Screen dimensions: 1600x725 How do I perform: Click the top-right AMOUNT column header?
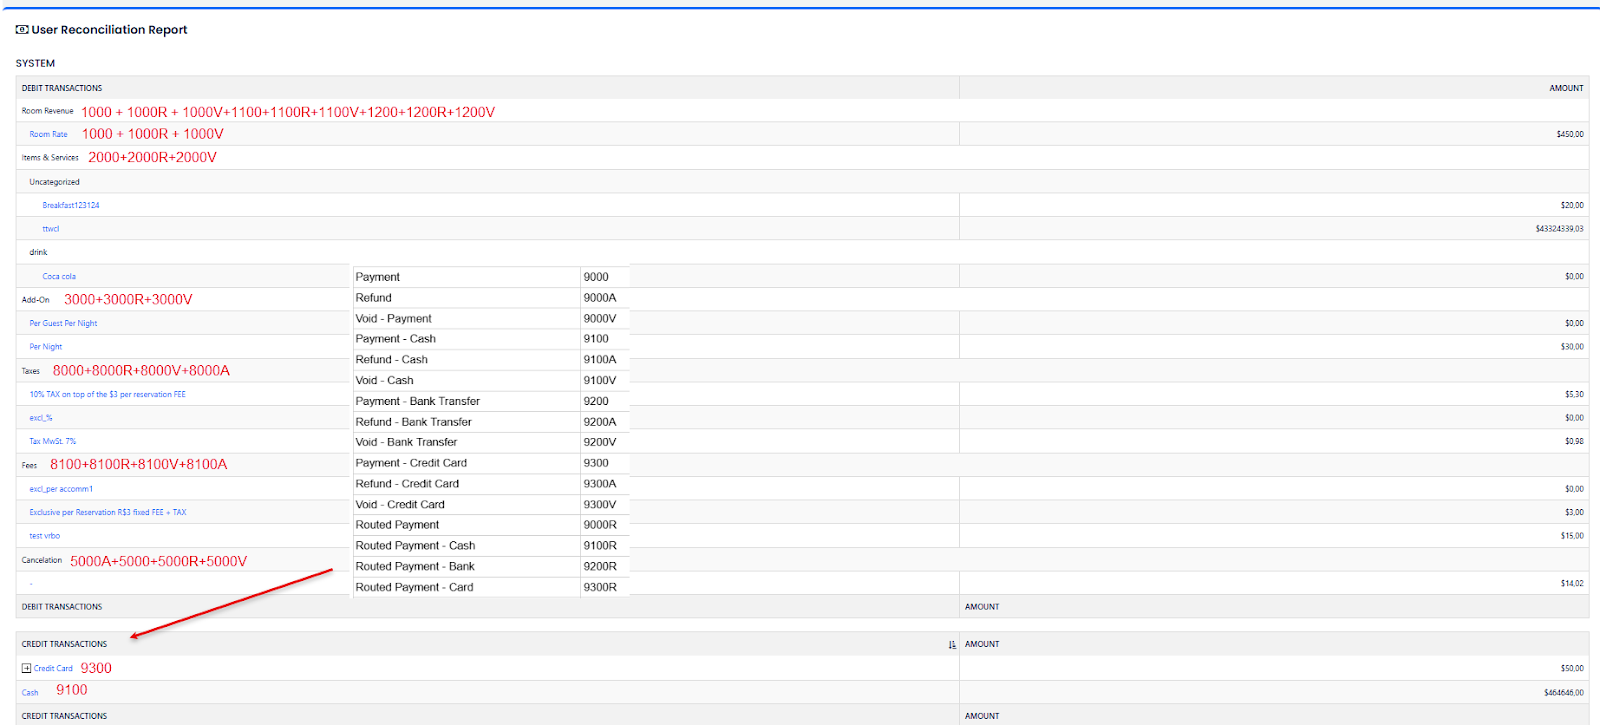coord(1566,88)
